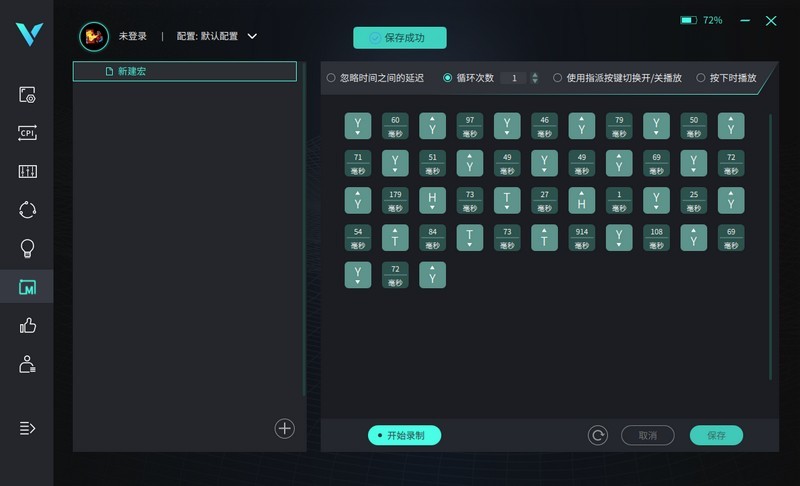Click the circular reset refresh icon

(597, 436)
